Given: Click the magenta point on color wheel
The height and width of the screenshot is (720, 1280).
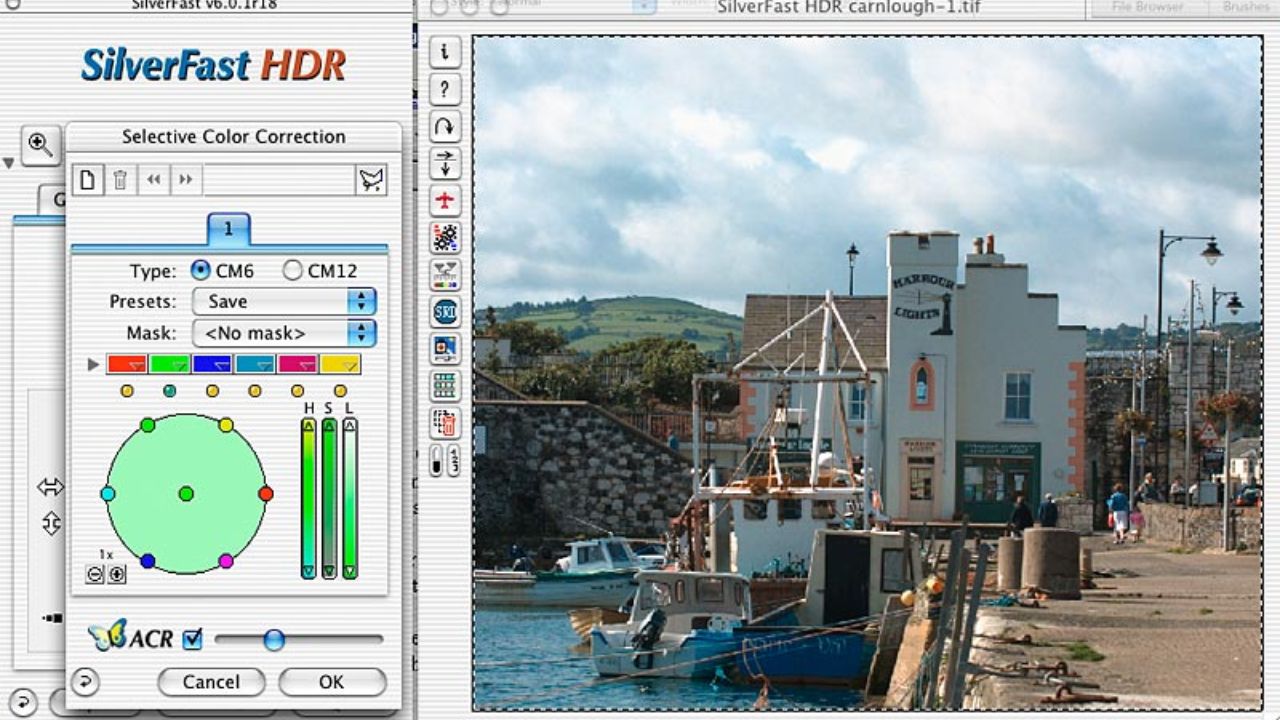Looking at the screenshot, I should 226,561.
